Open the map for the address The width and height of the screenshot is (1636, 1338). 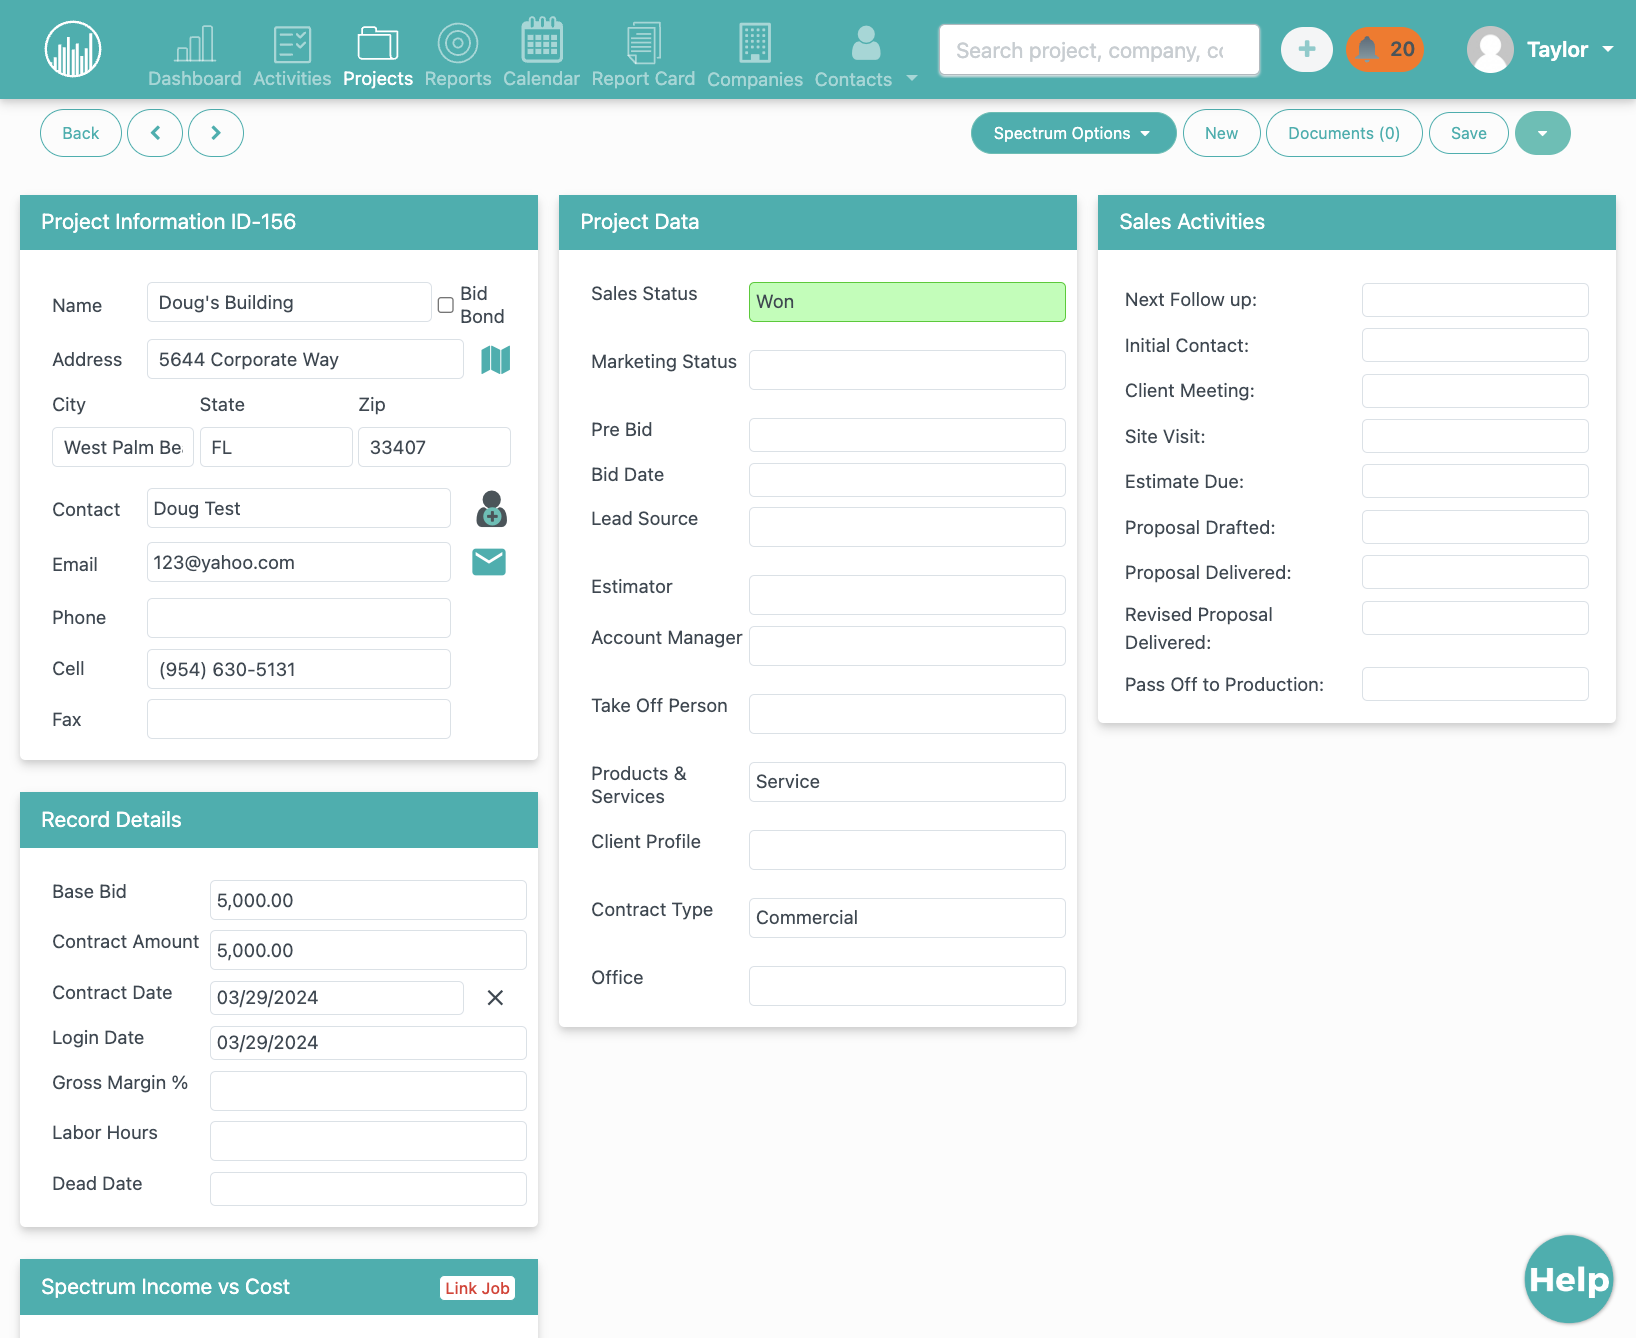(x=496, y=359)
